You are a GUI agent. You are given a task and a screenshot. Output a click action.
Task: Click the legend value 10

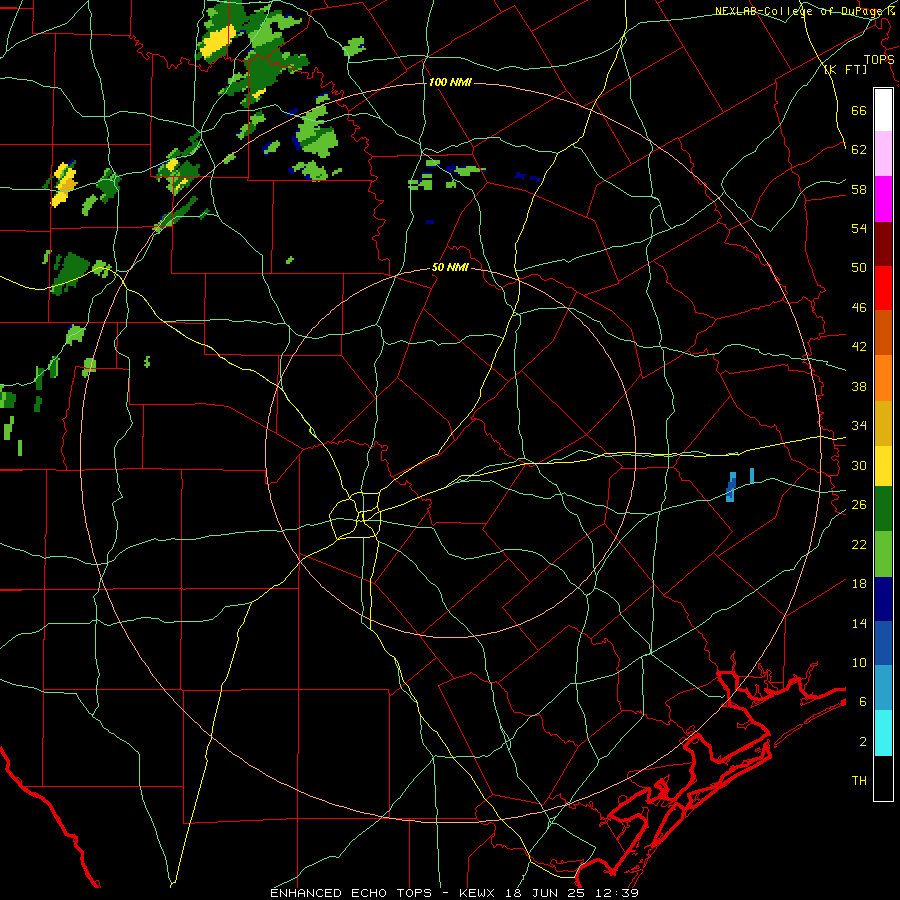[859, 663]
